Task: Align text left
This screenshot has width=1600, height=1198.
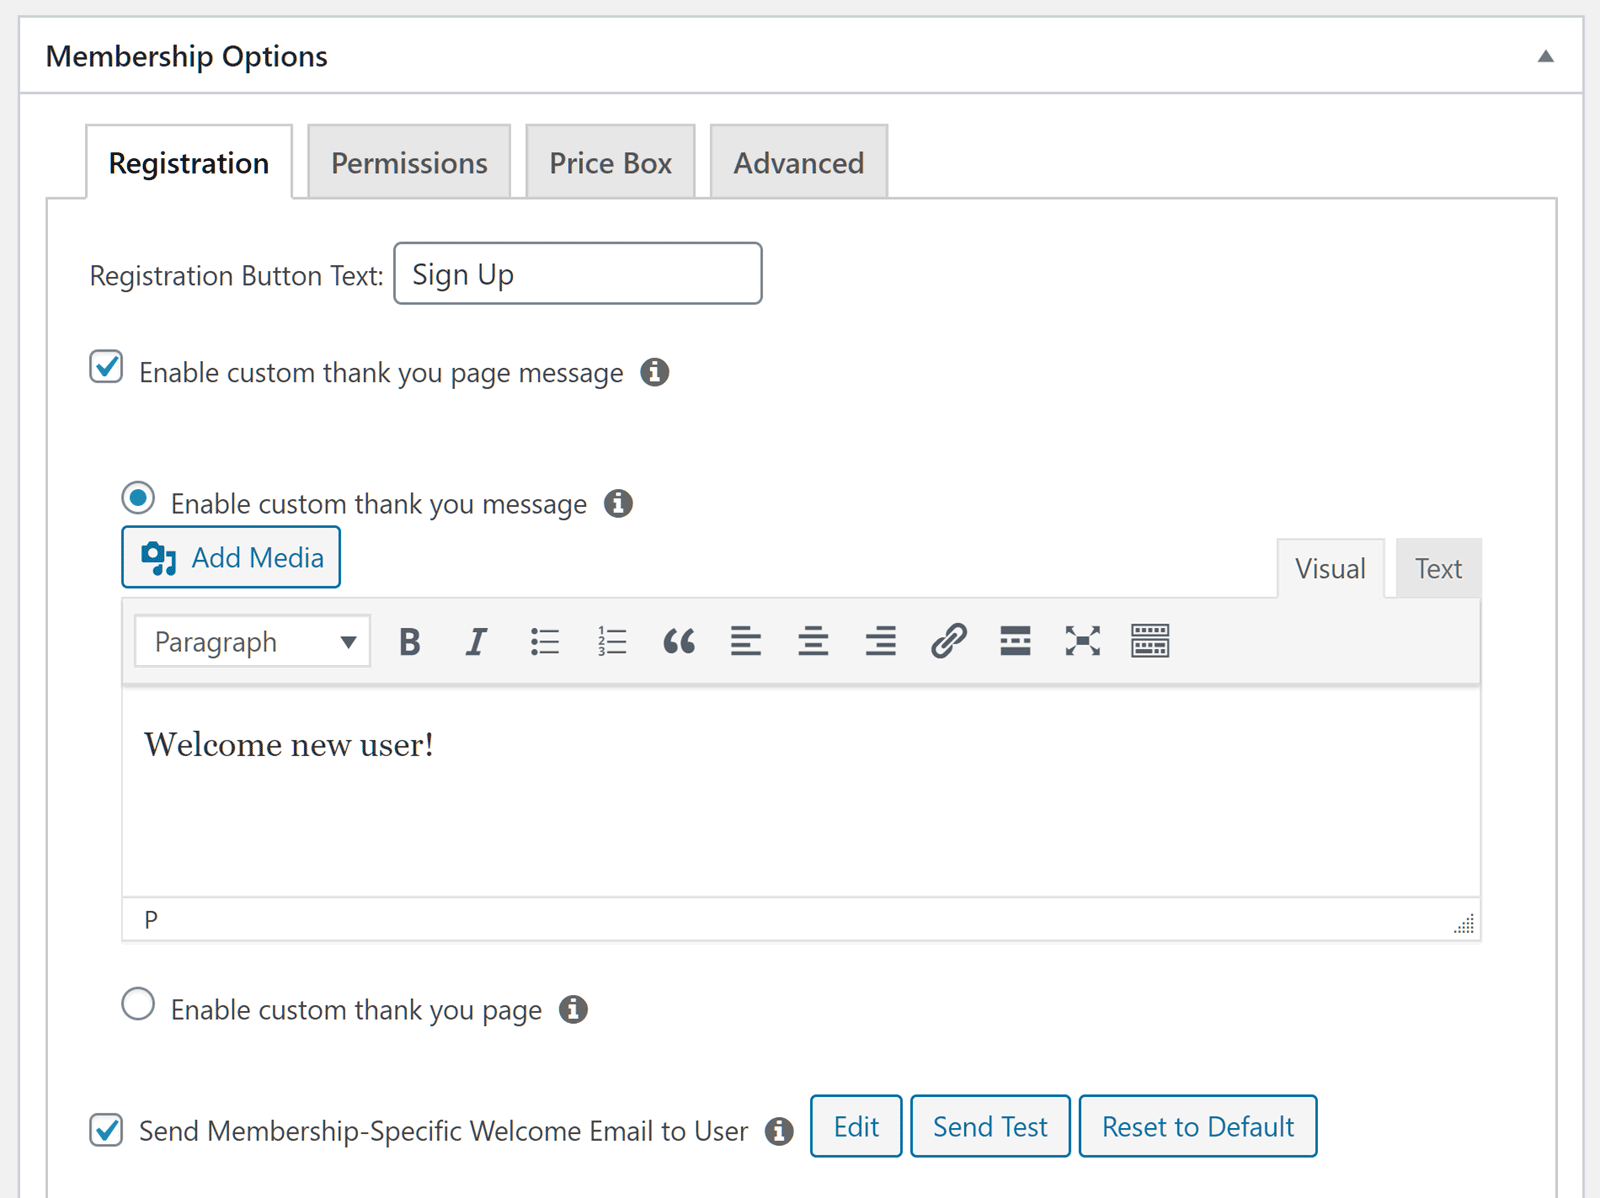Action: tap(746, 641)
